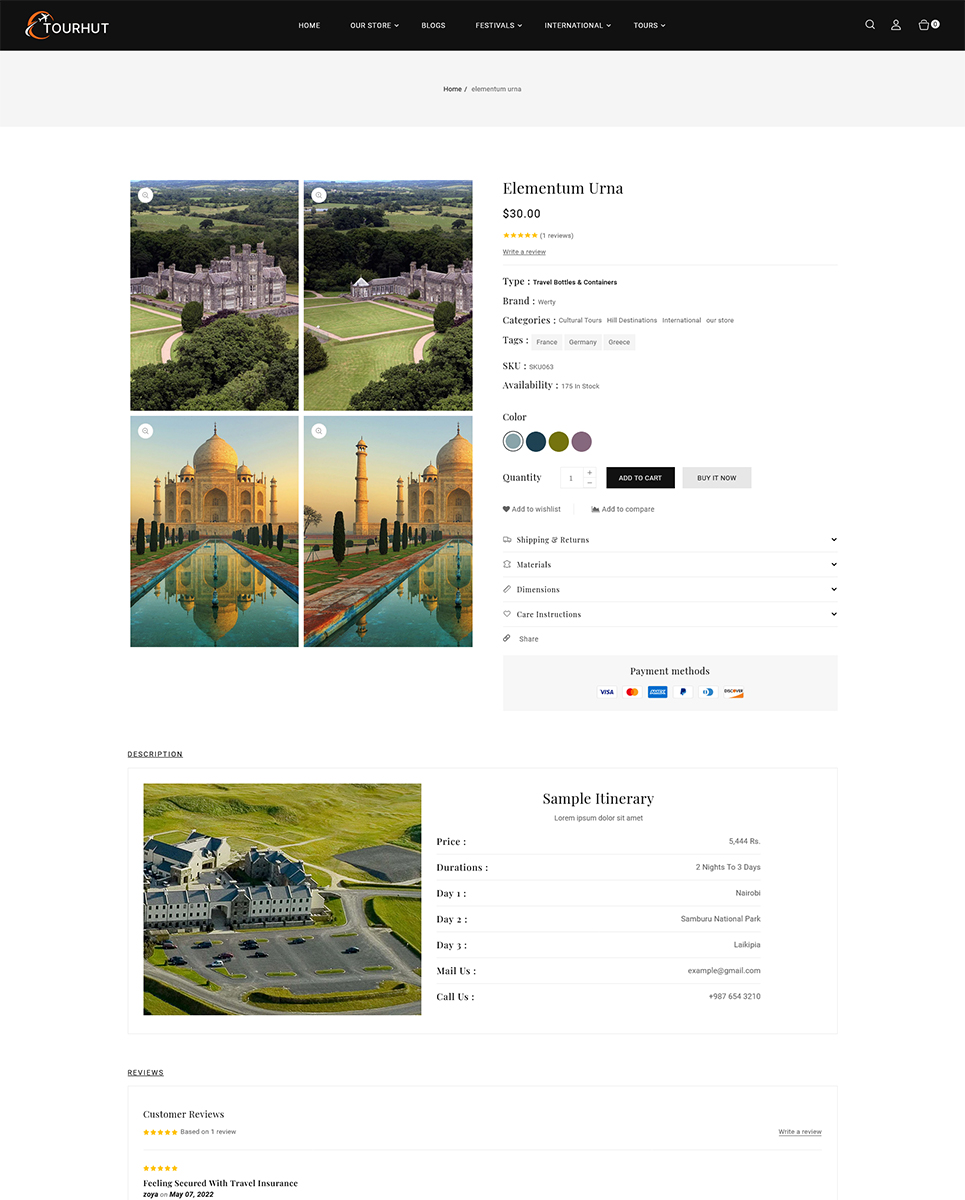Expand Shipping & Returns section
This screenshot has width=965, height=1200.
point(833,540)
